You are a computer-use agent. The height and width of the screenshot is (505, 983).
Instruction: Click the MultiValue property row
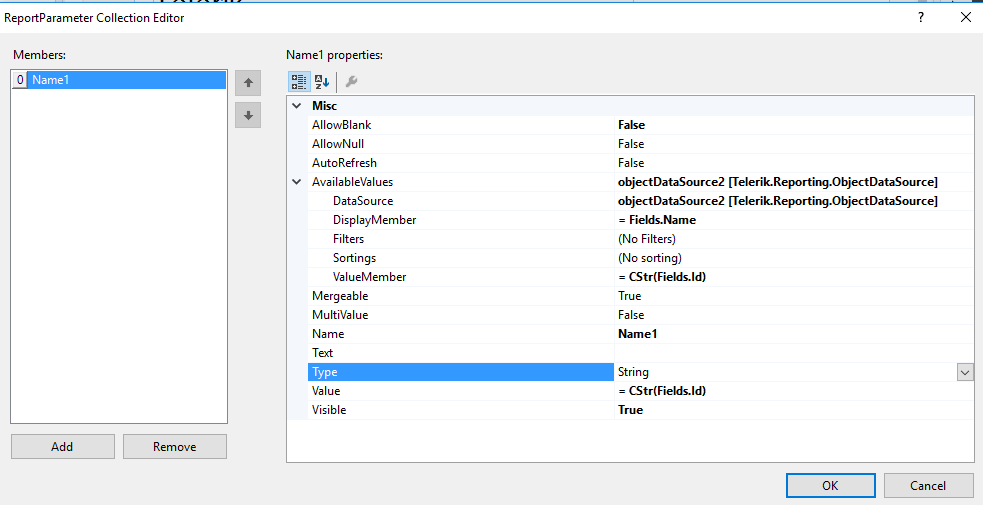click(462, 315)
